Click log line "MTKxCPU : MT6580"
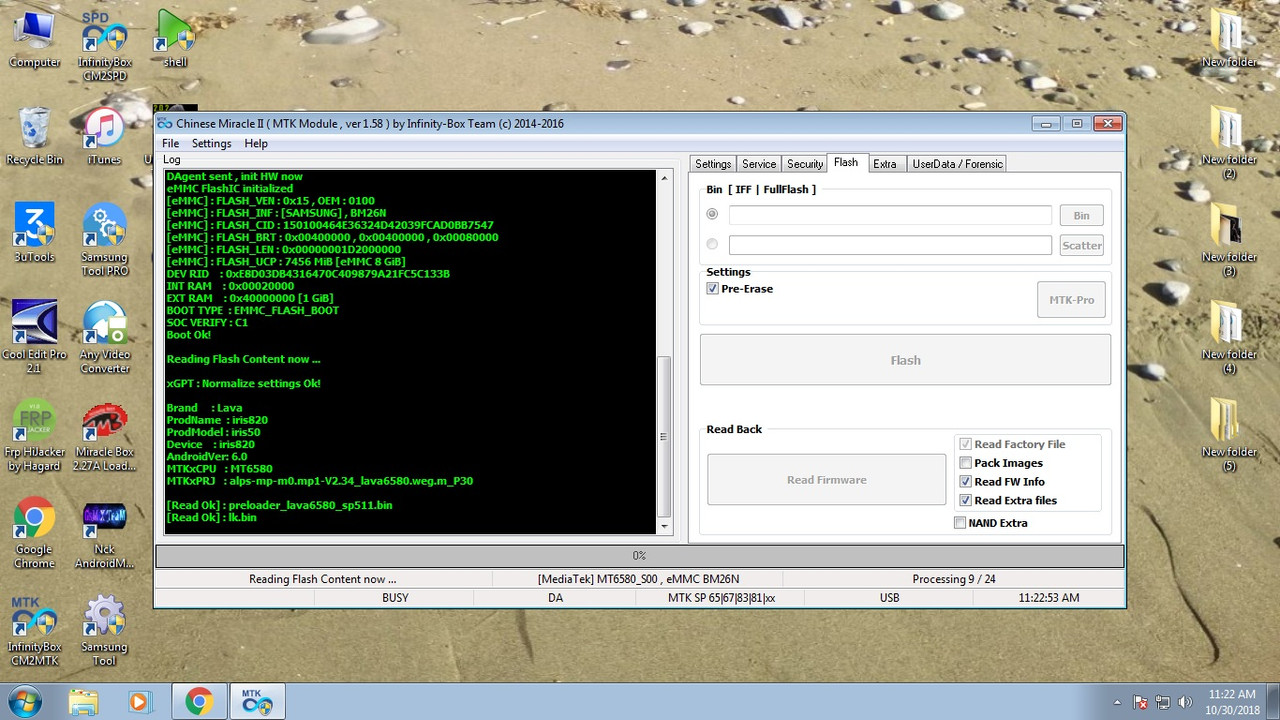This screenshot has width=1280, height=720. [219, 469]
